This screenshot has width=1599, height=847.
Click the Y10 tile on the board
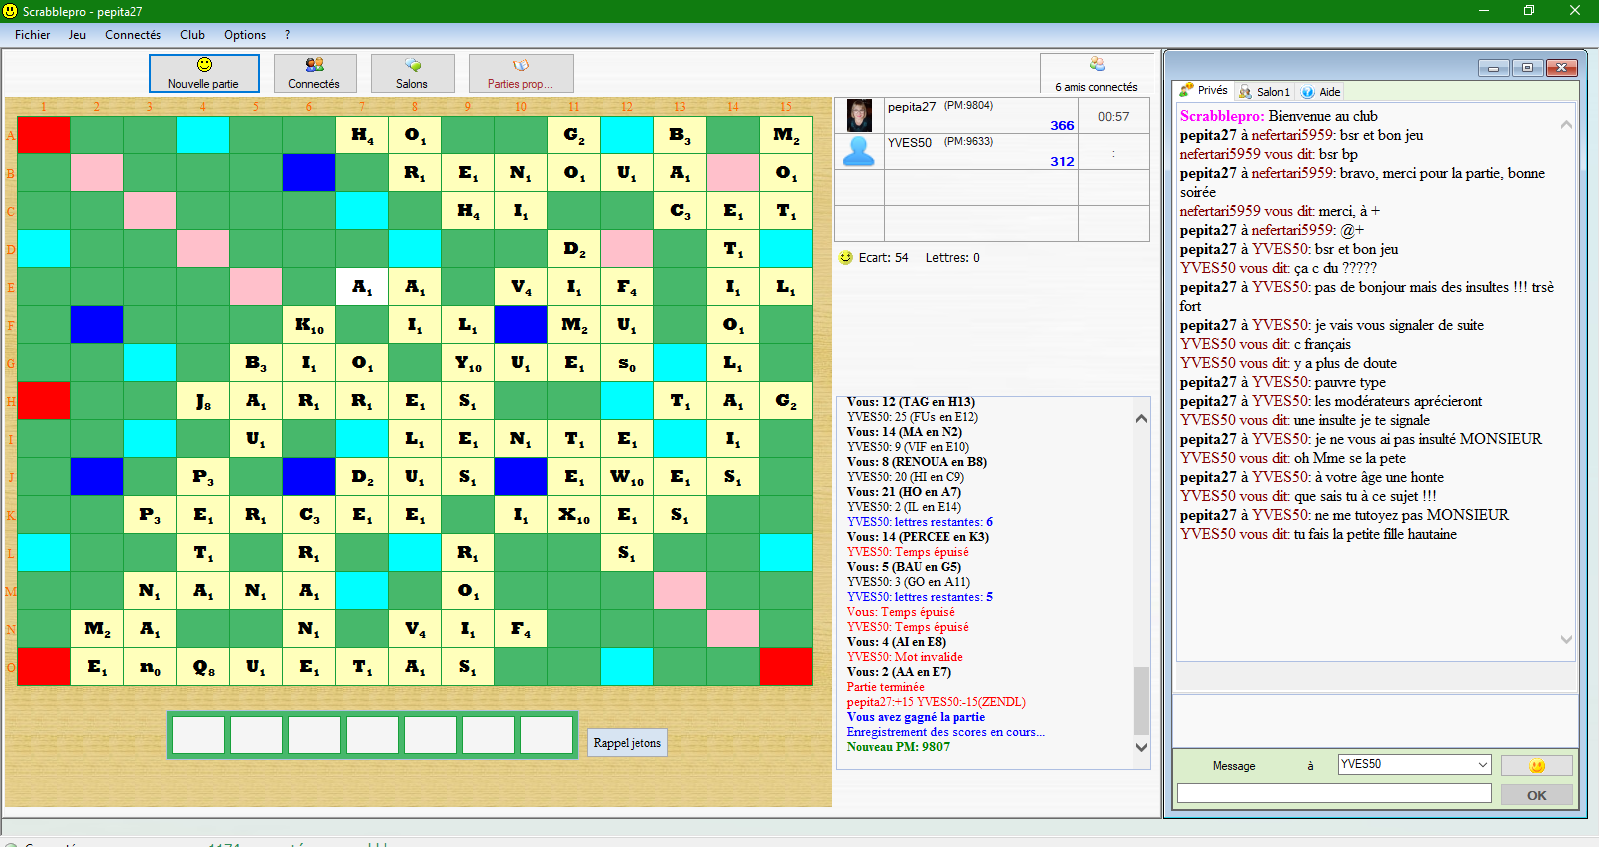(x=468, y=363)
